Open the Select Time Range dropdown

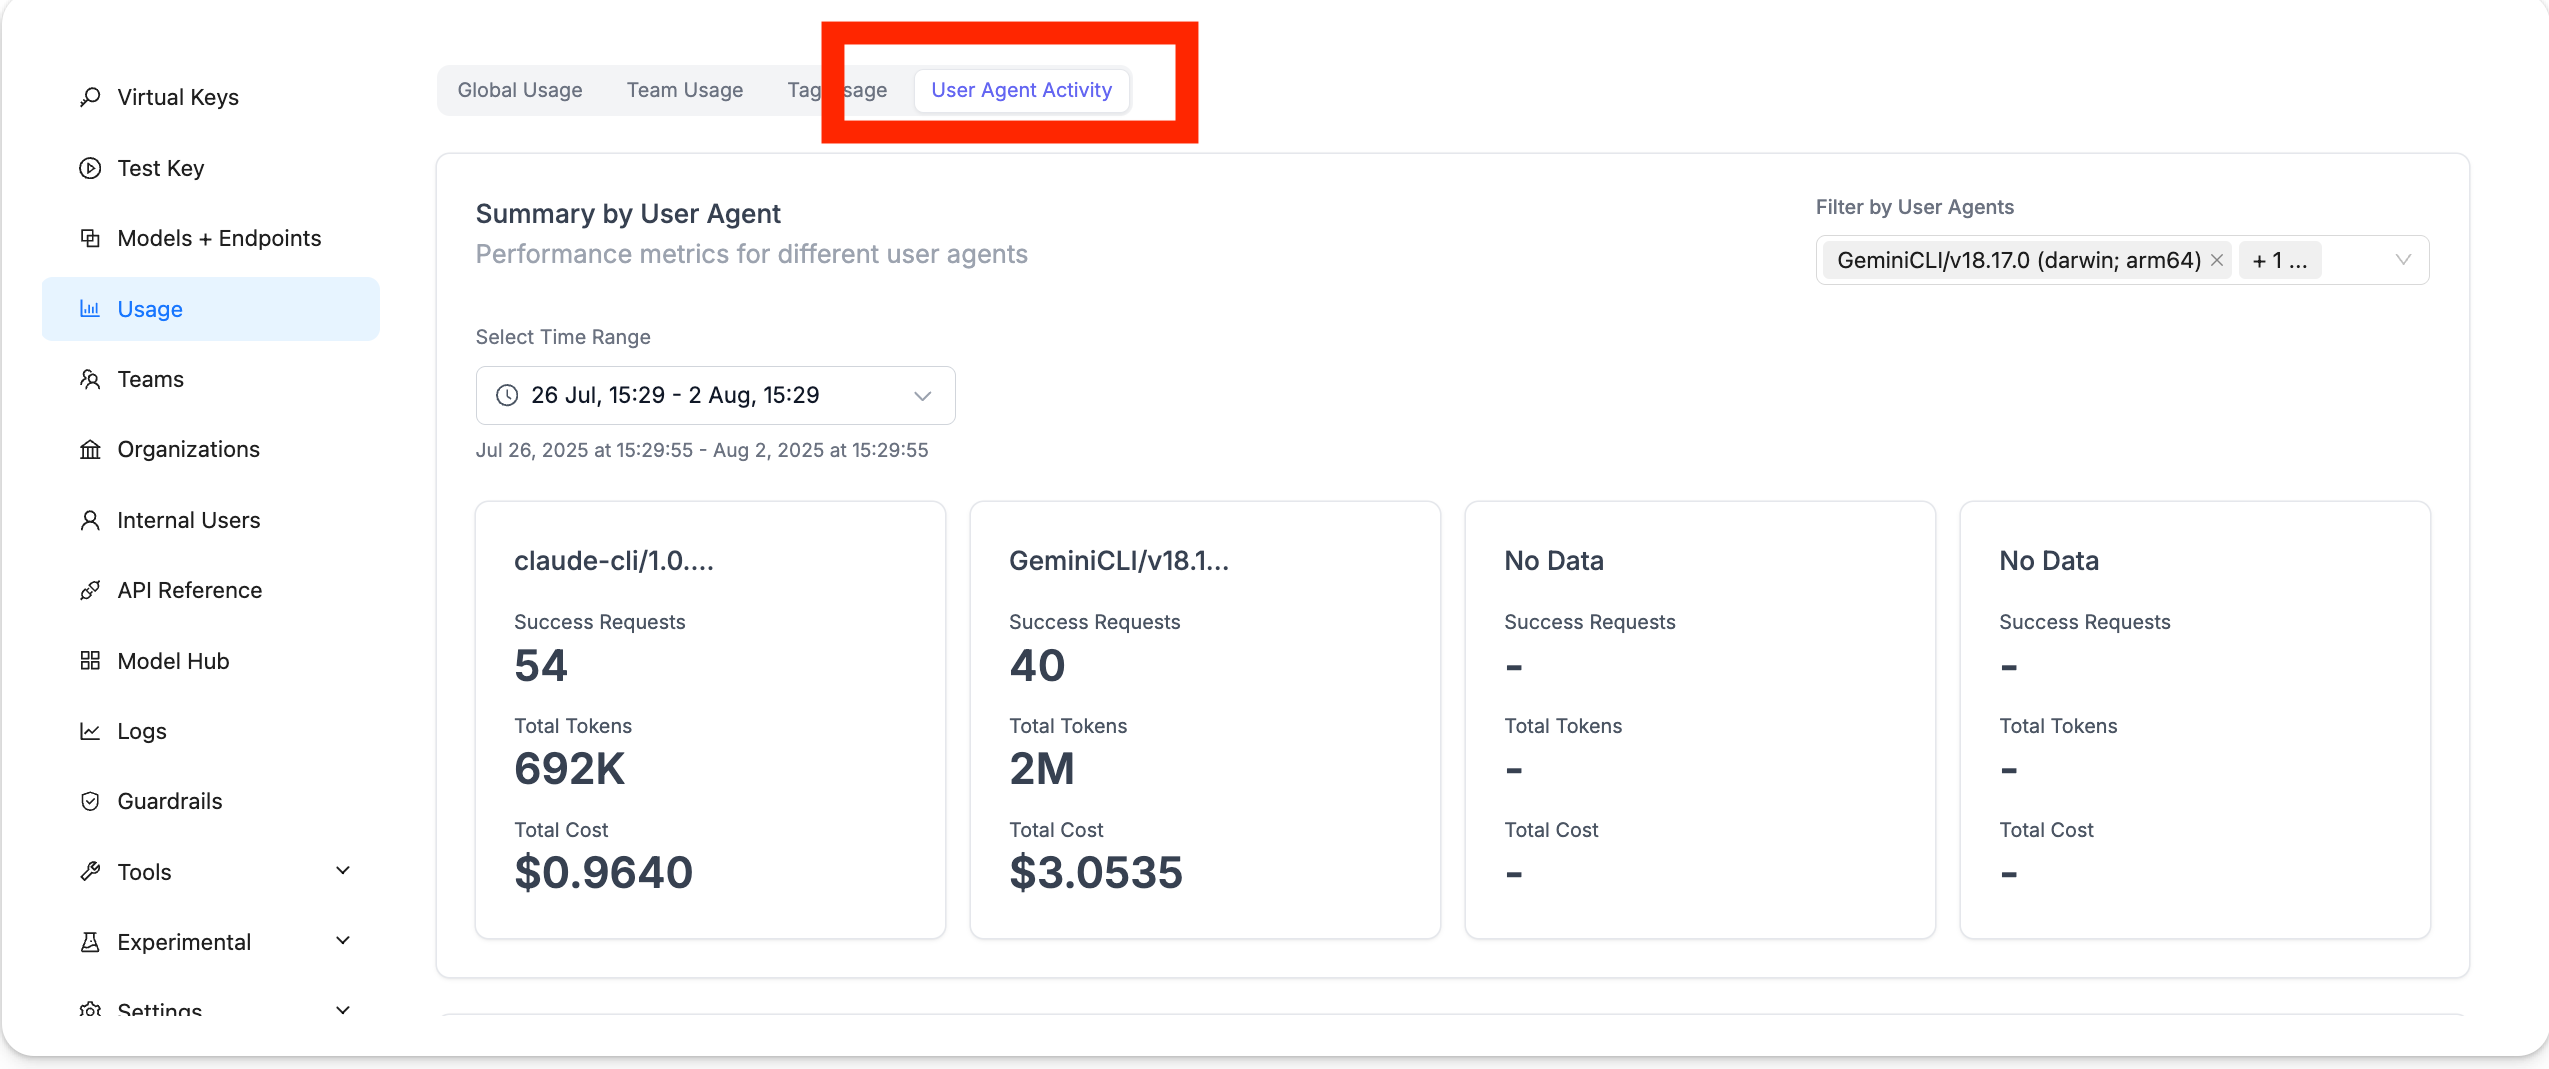pos(715,395)
